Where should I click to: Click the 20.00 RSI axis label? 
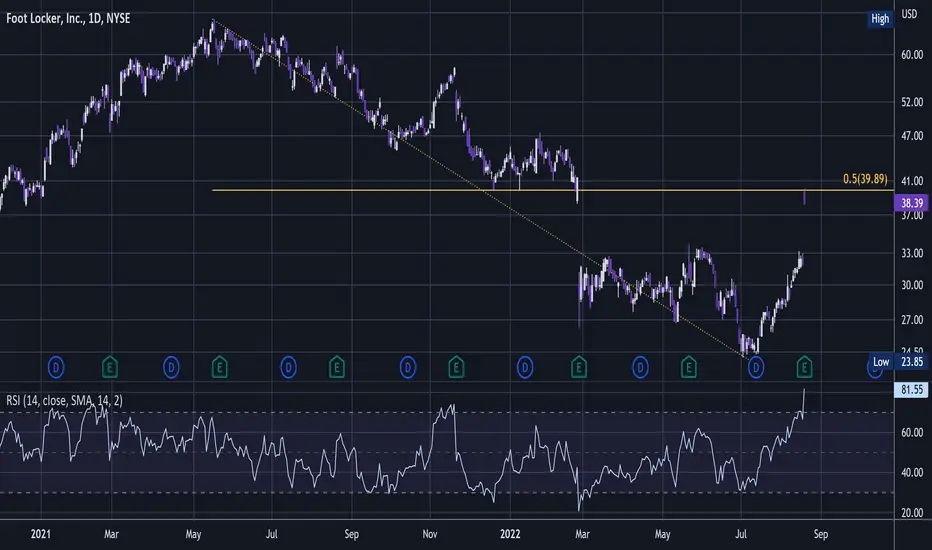coord(912,513)
